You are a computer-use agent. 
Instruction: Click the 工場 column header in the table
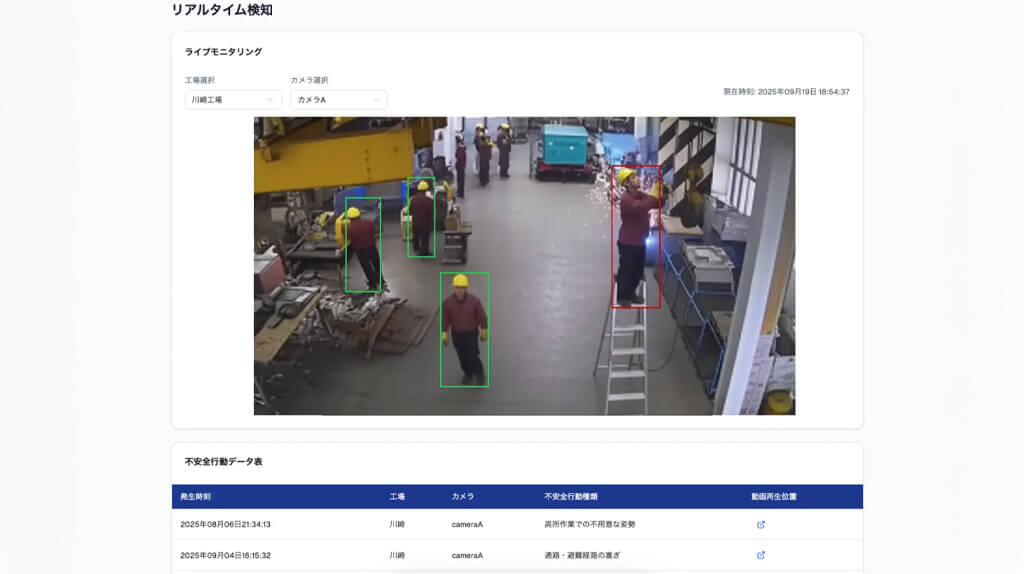[x=397, y=496]
